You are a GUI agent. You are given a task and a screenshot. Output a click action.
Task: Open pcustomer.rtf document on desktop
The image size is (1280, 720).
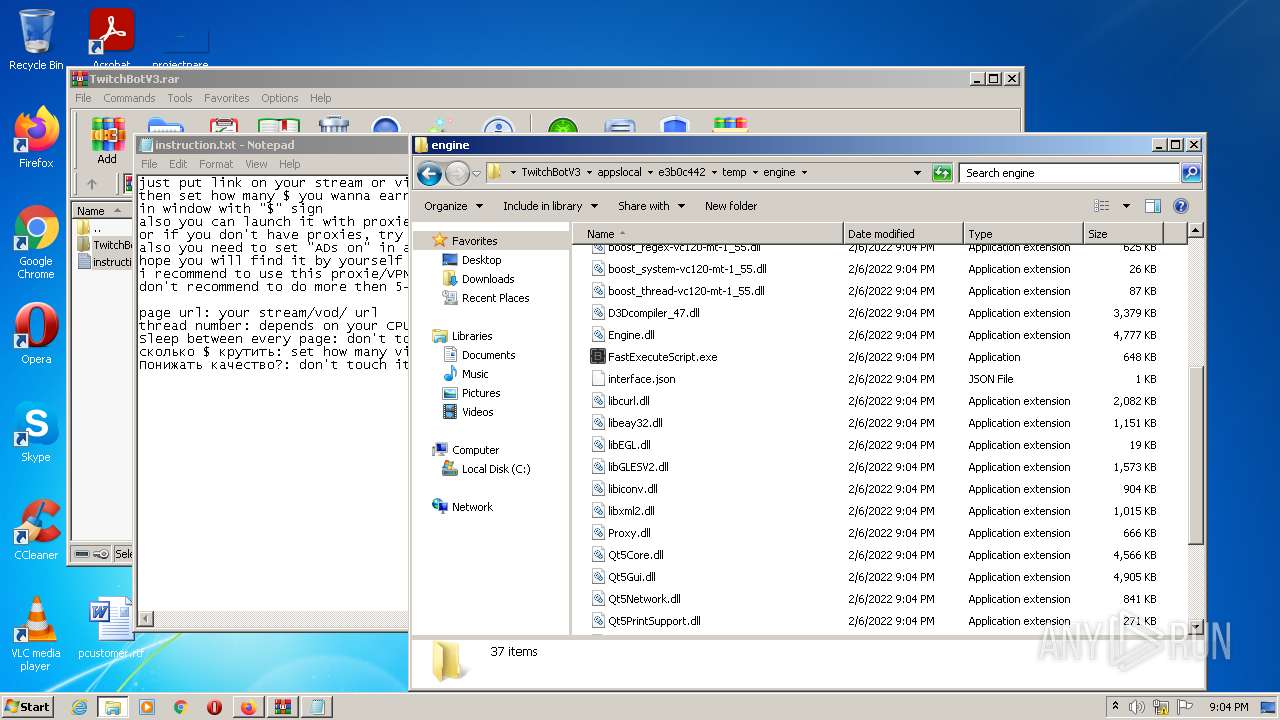110,628
